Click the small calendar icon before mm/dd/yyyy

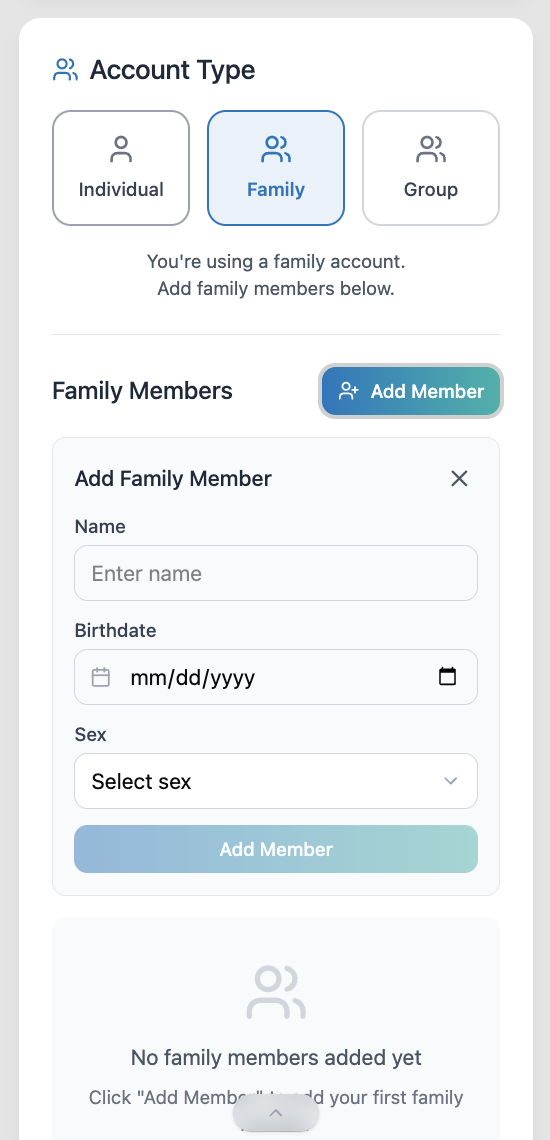[x=101, y=678]
